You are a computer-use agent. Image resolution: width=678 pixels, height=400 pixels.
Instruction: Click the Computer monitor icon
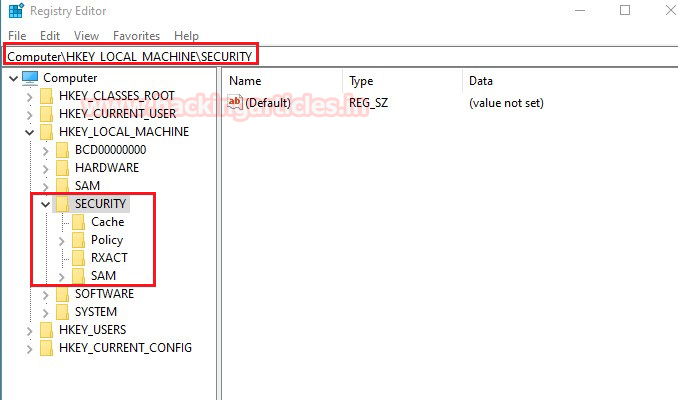(30, 78)
